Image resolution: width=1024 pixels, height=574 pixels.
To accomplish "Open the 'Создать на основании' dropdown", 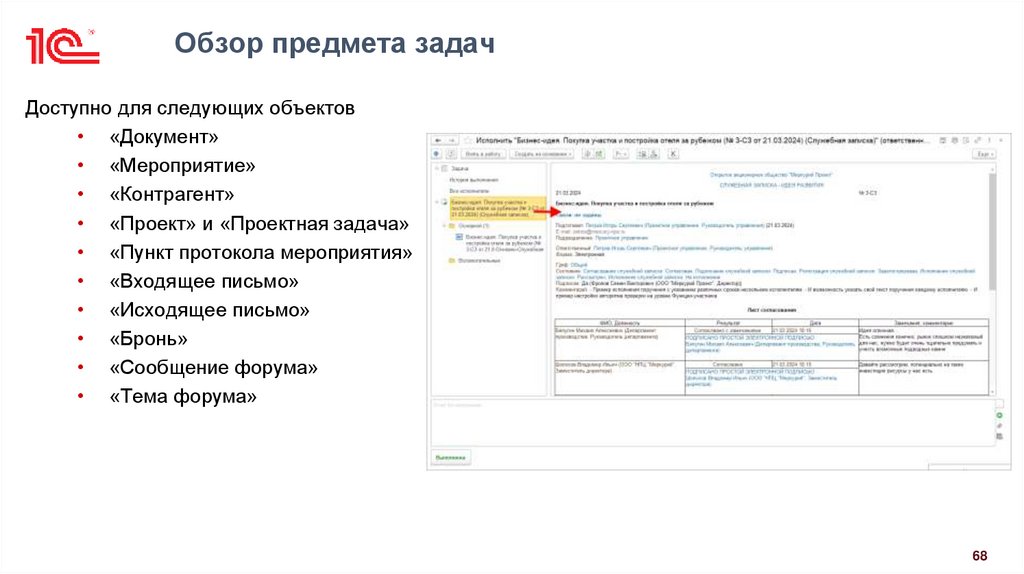I will coord(542,154).
